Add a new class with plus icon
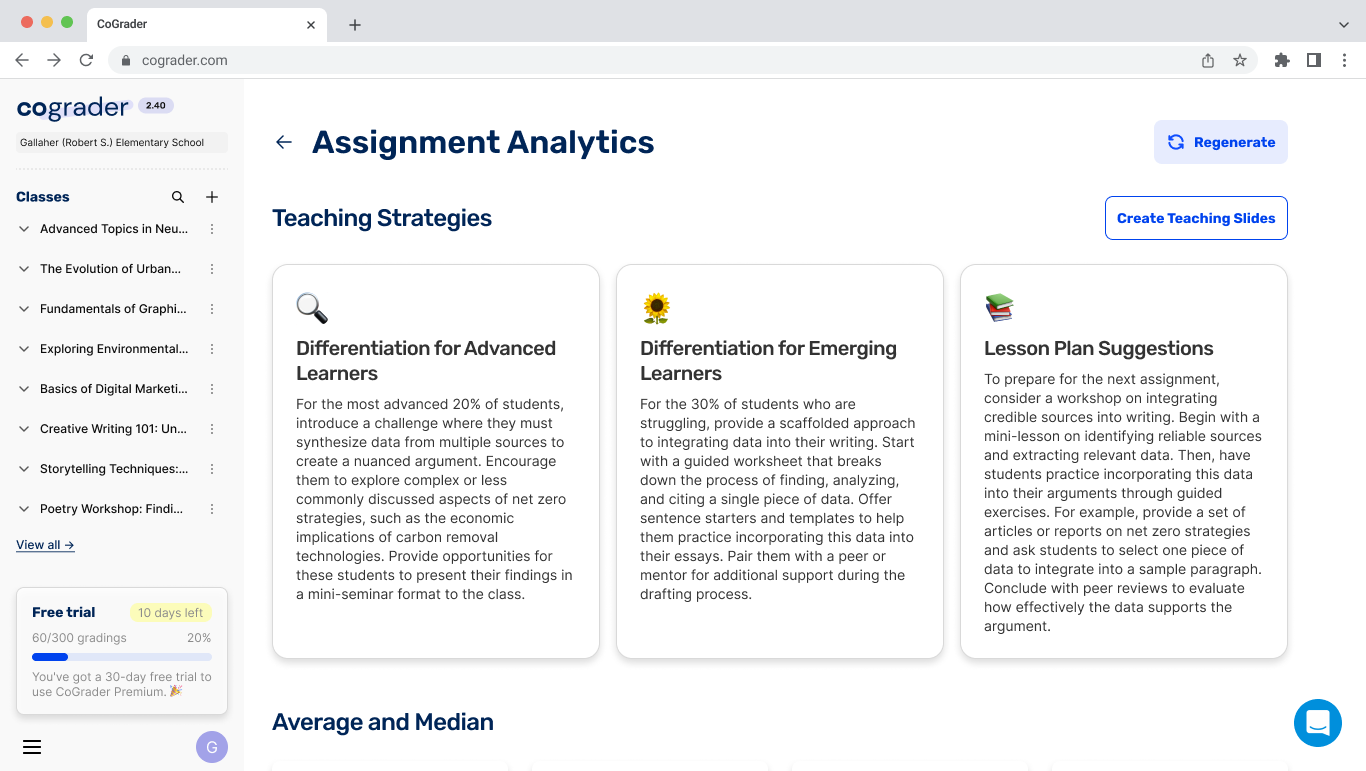Screen dimensions: 1366x771 point(212,197)
